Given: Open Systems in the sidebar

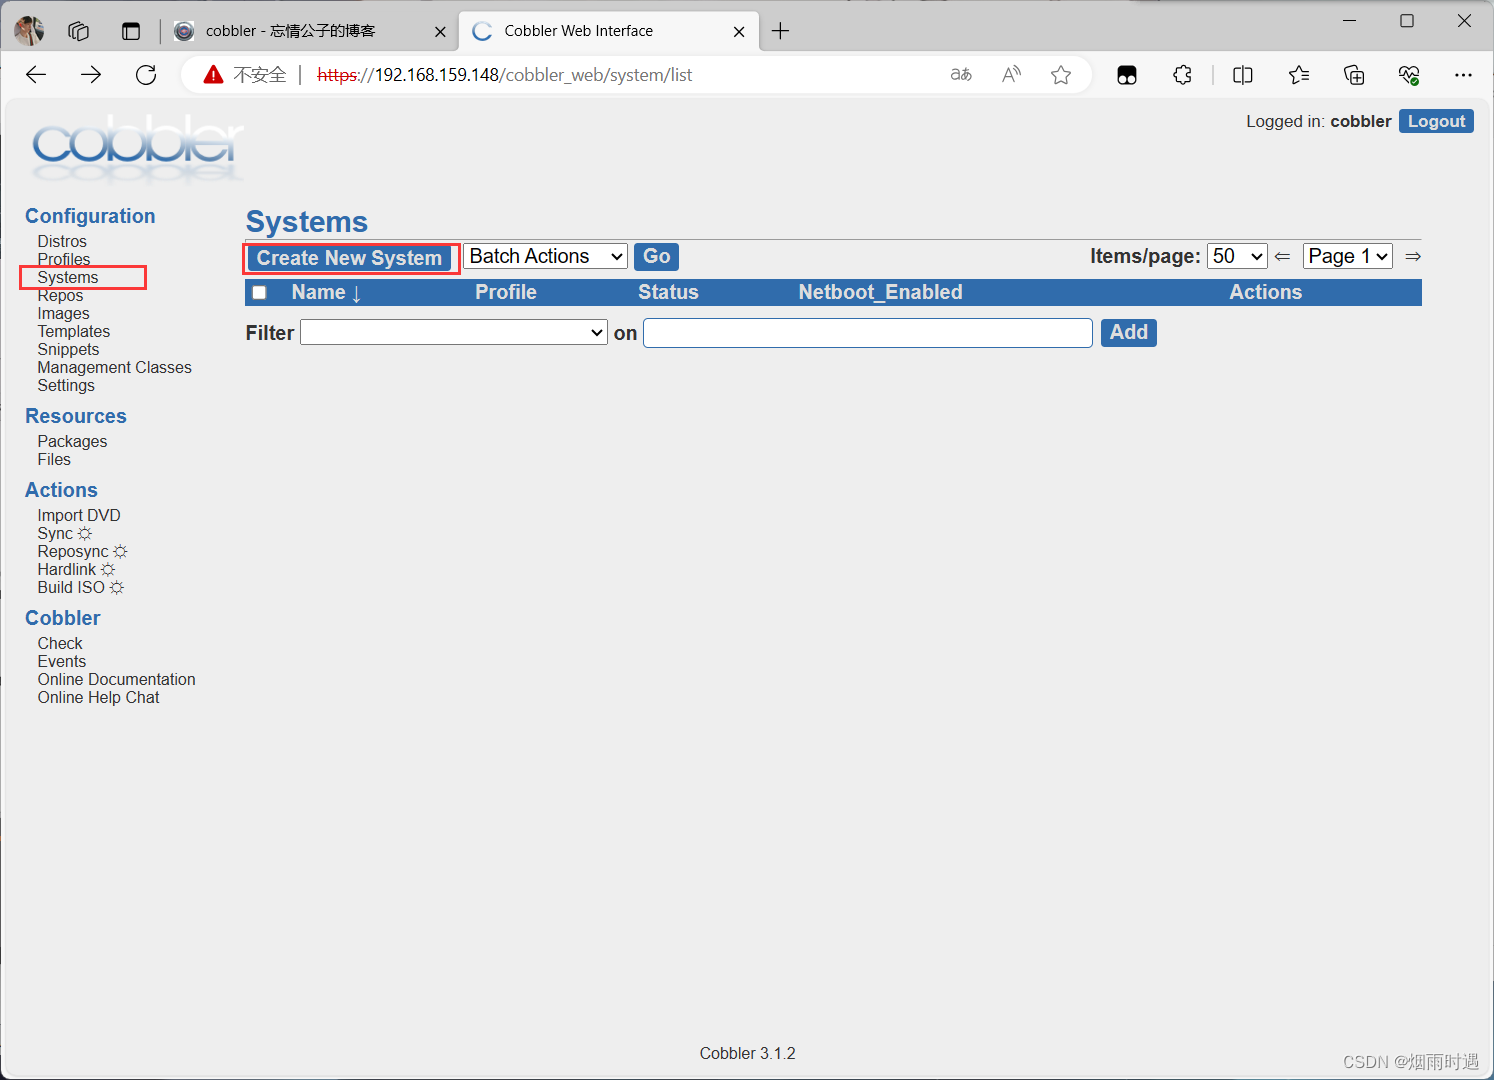Looking at the screenshot, I should click(x=68, y=277).
